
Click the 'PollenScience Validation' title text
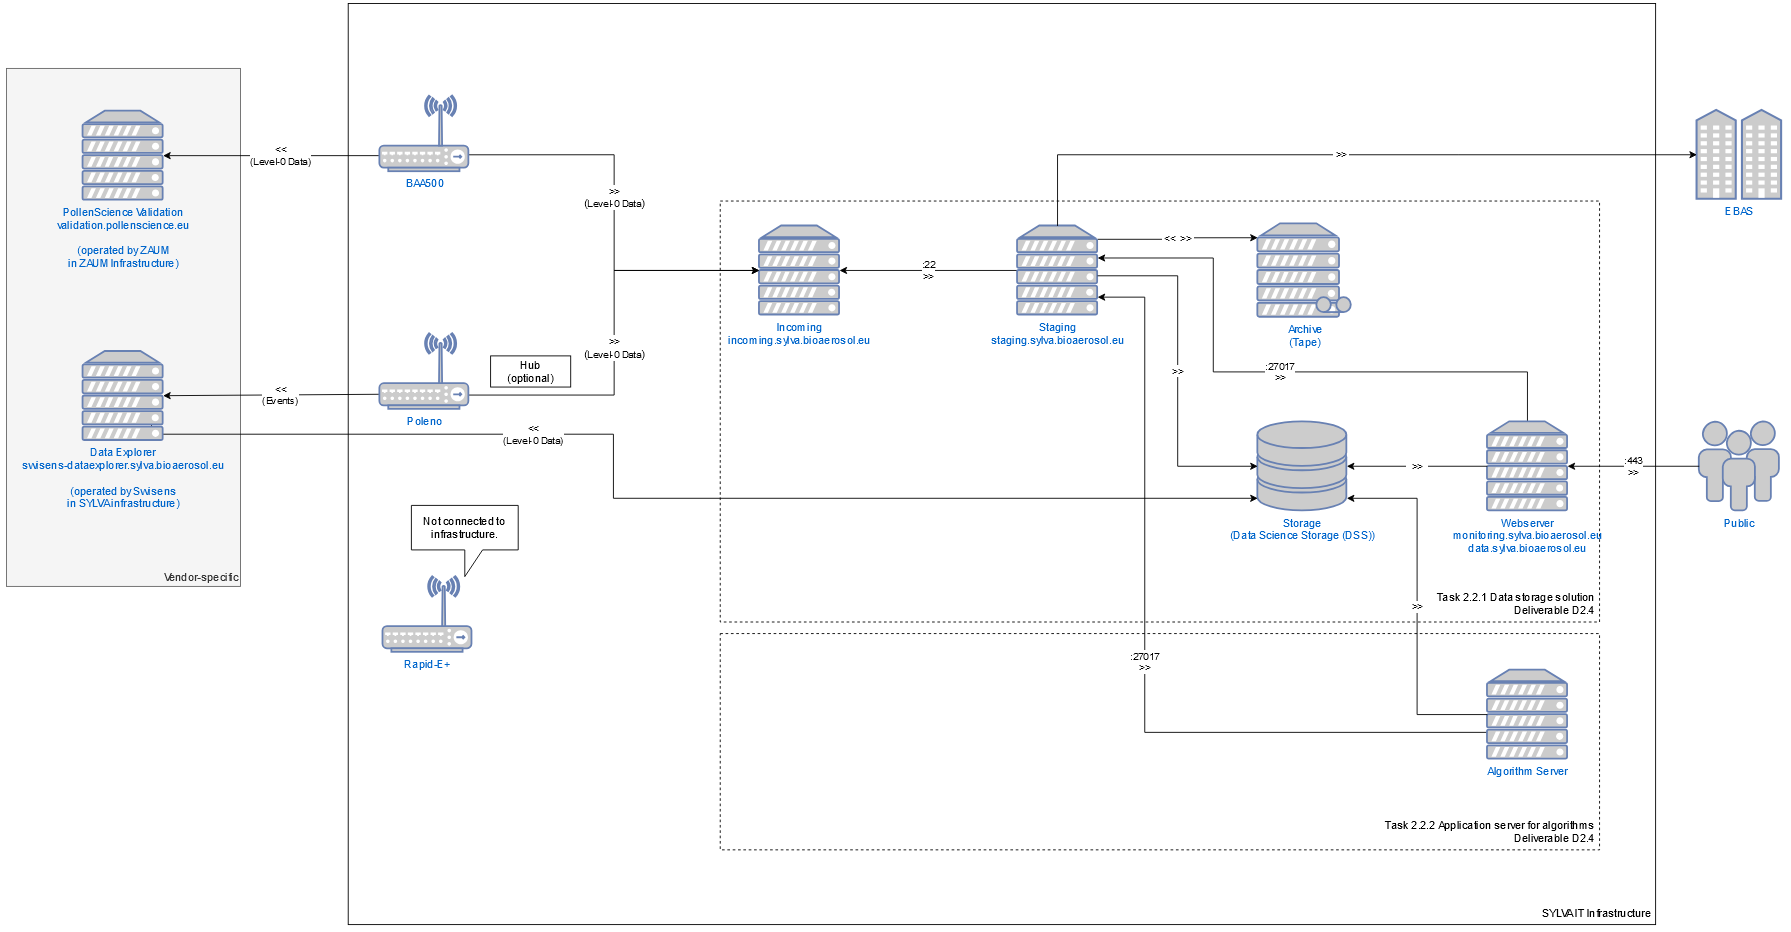point(123,213)
